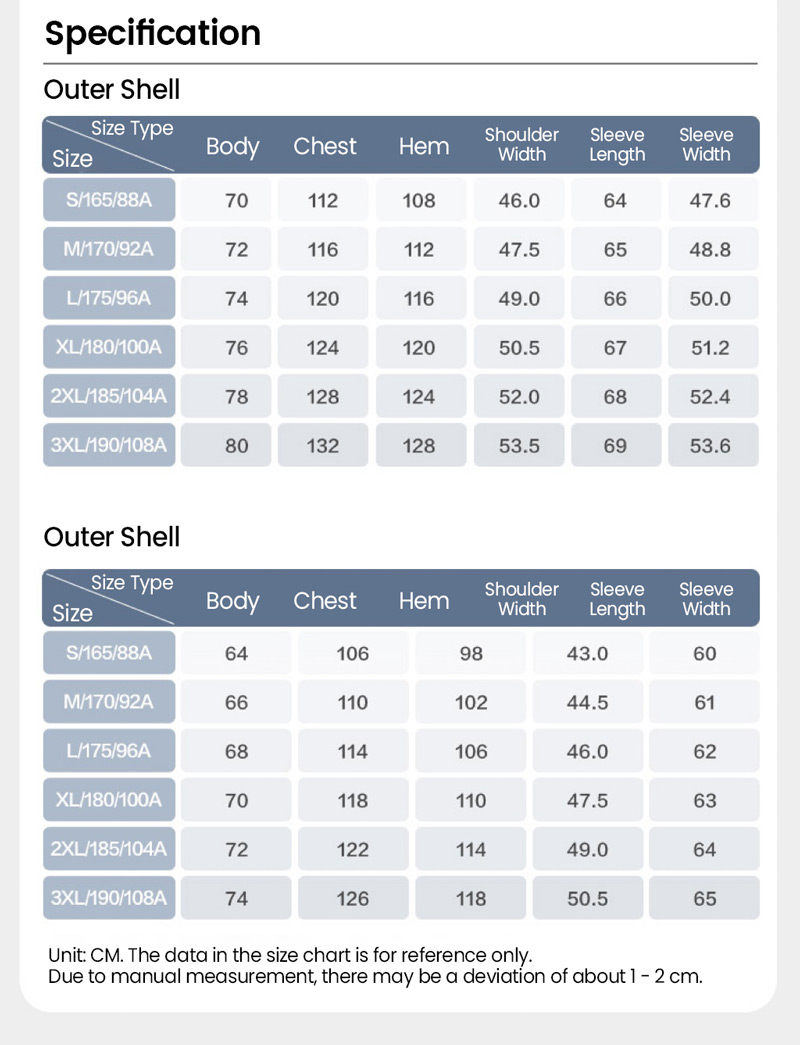800x1045 pixels.
Task: Click the 80 body length cell
Action: (237, 446)
